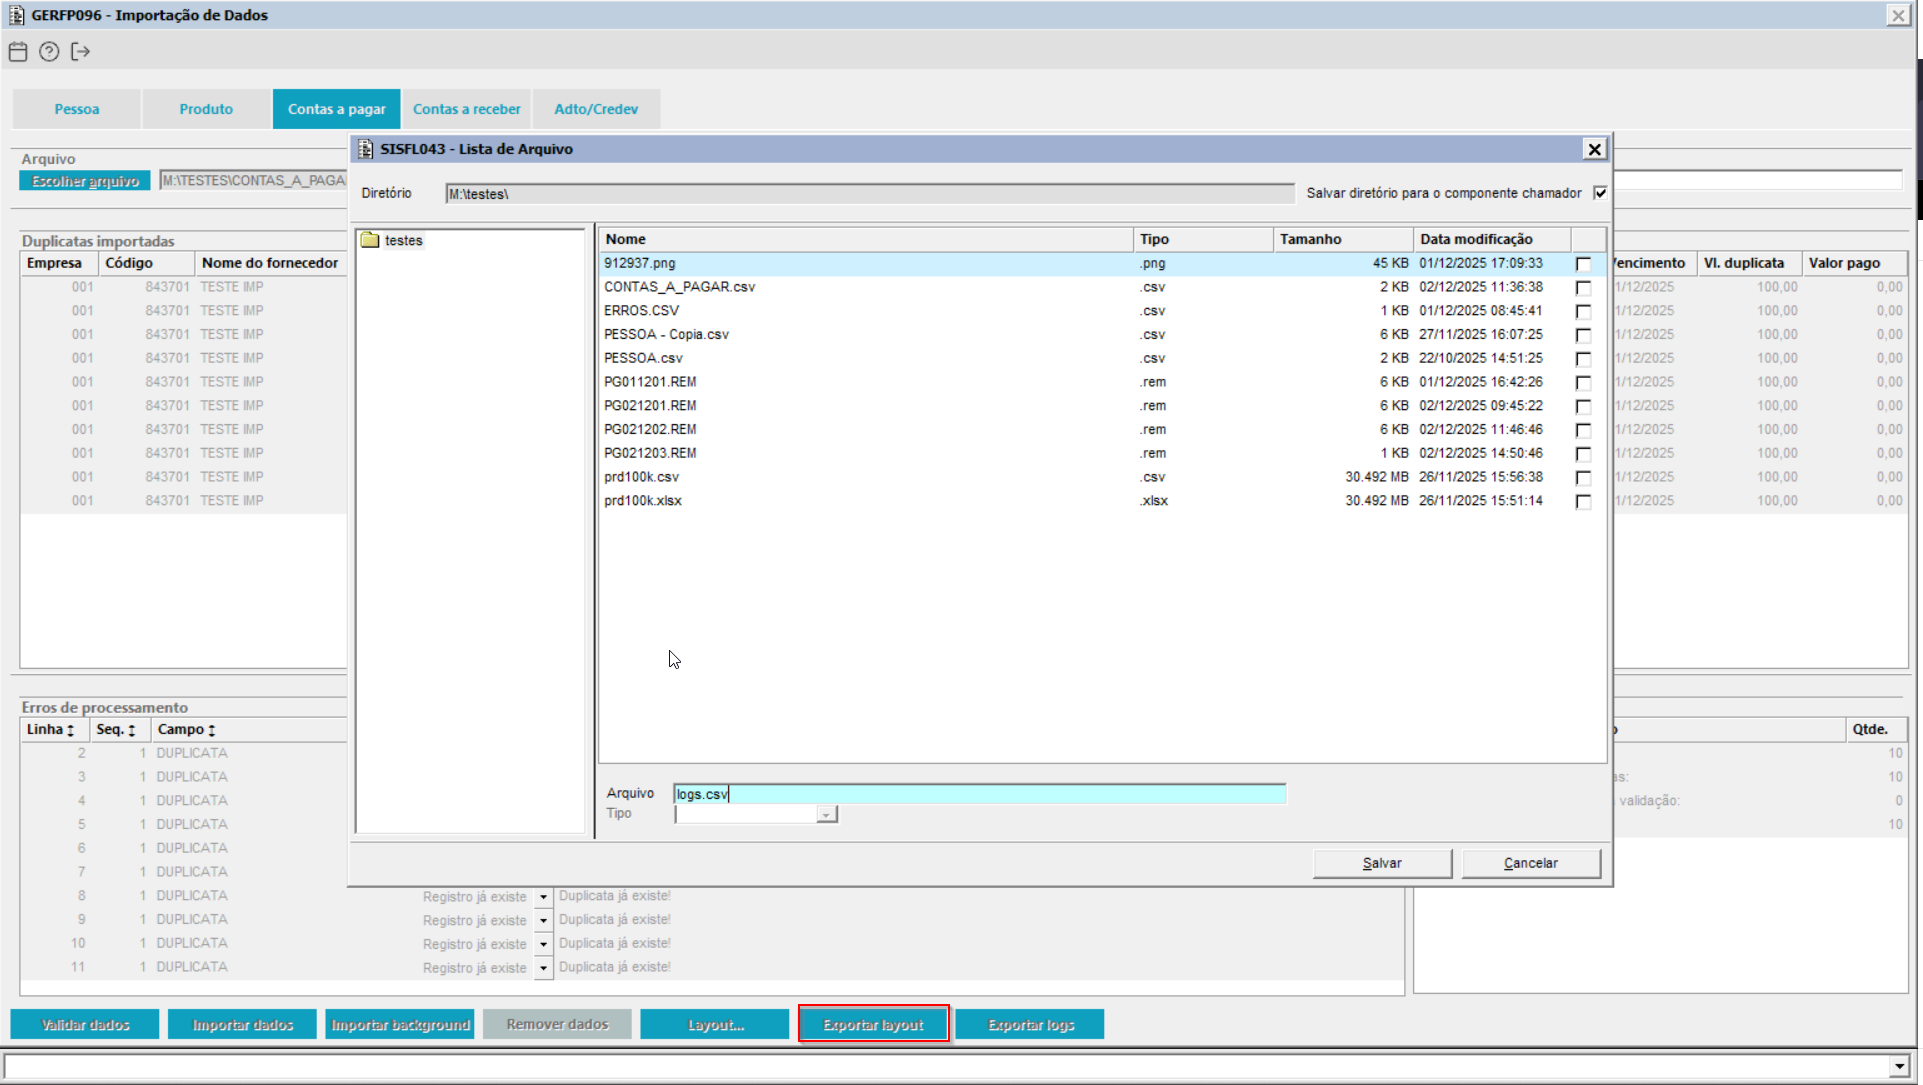Image resolution: width=1923 pixels, height=1085 pixels.
Task: Click the GERFP096 window title icon
Action: (16, 15)
